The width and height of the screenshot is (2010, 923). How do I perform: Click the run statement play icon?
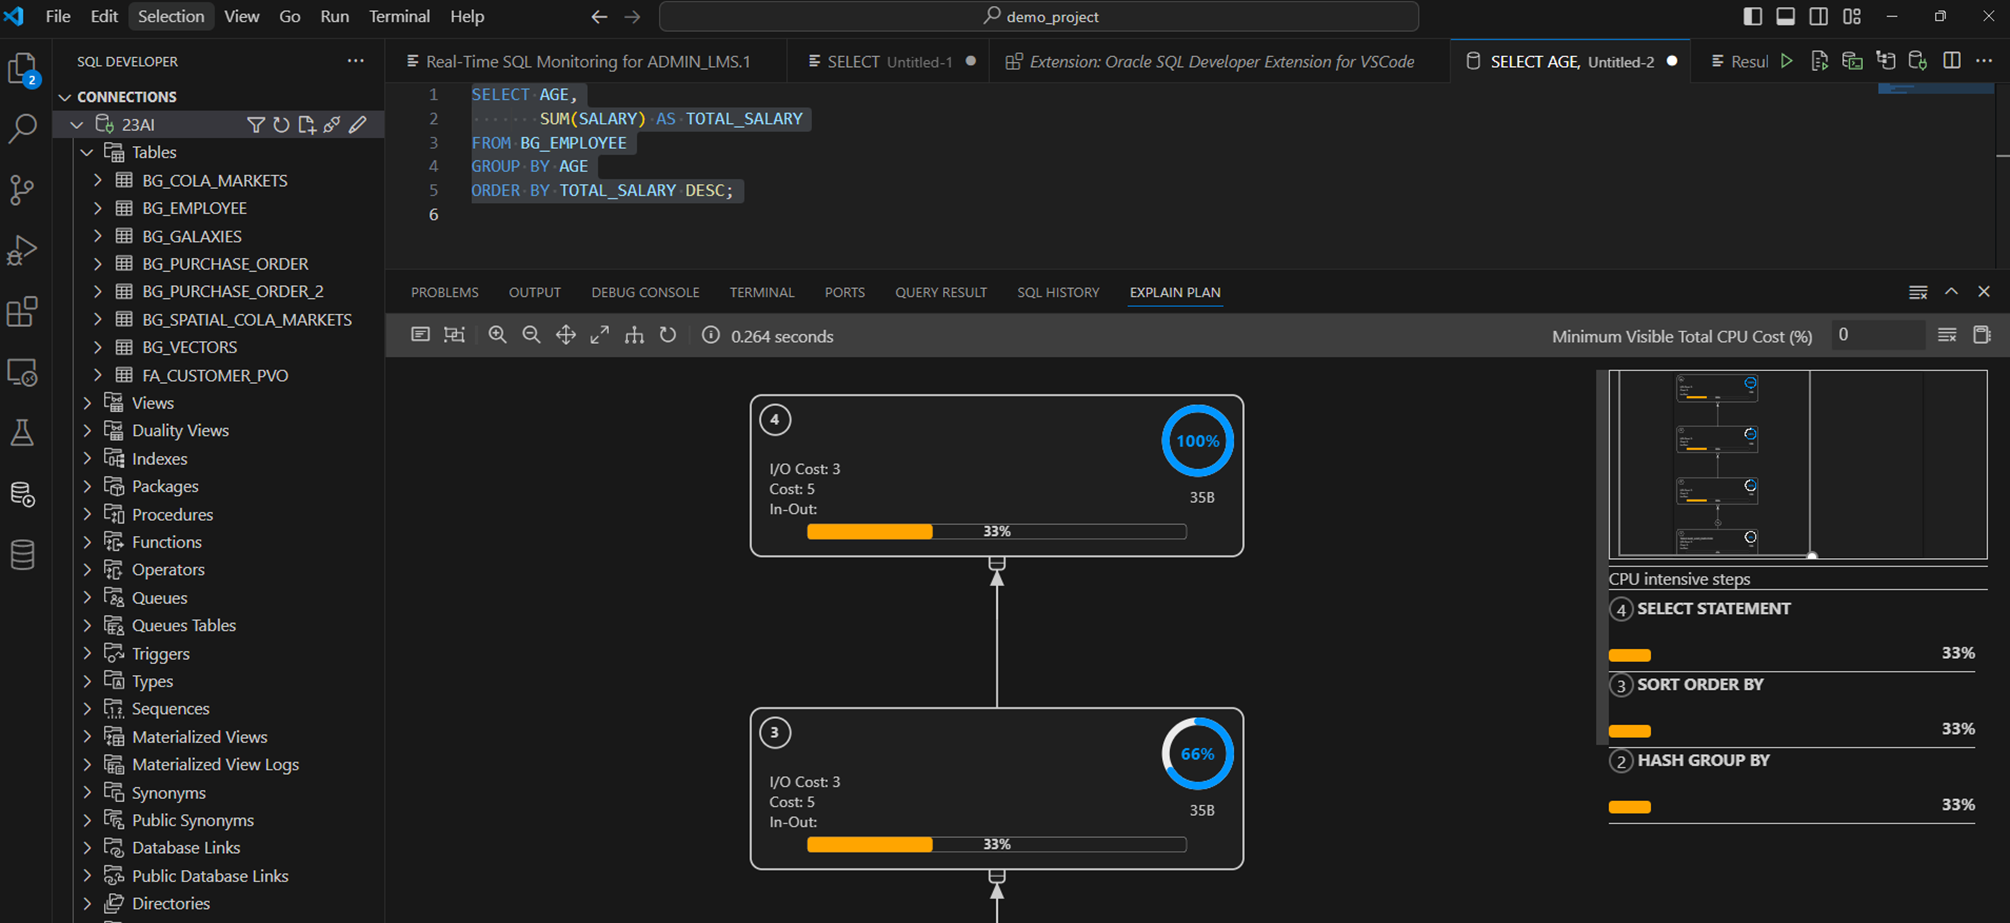pos(1787,61)
